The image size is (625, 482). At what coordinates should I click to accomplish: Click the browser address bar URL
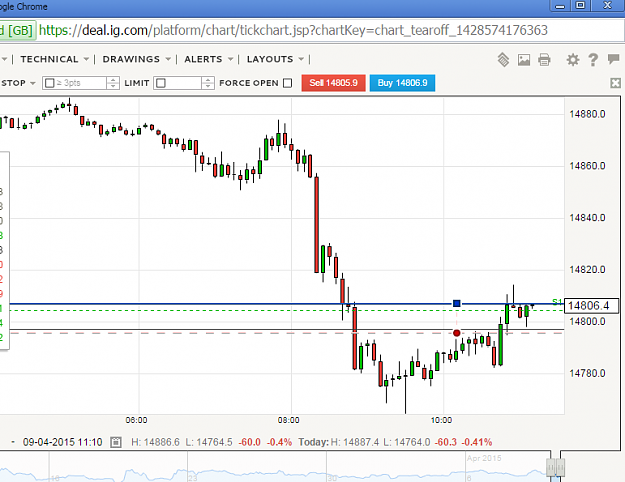[x=293, y=30]
